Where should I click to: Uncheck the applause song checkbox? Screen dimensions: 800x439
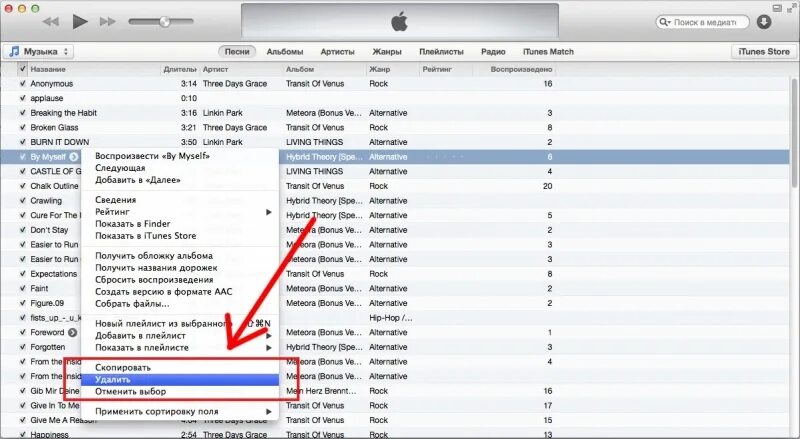coord(22,98)
